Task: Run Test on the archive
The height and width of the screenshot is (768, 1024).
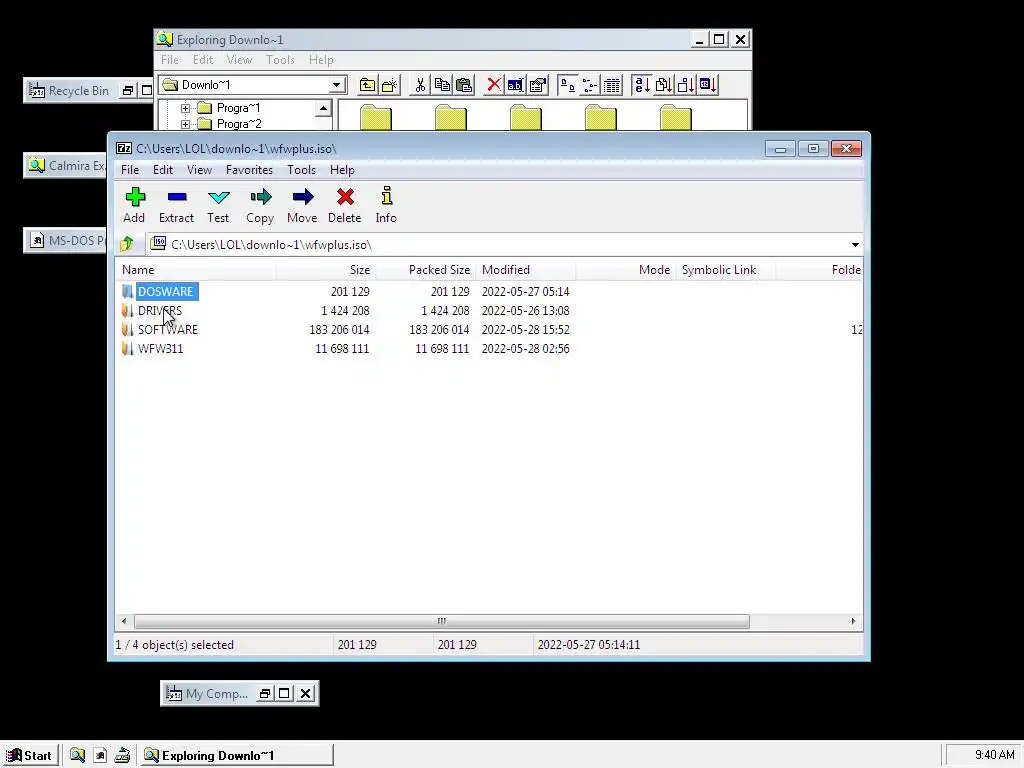Action: click(218, 205)
